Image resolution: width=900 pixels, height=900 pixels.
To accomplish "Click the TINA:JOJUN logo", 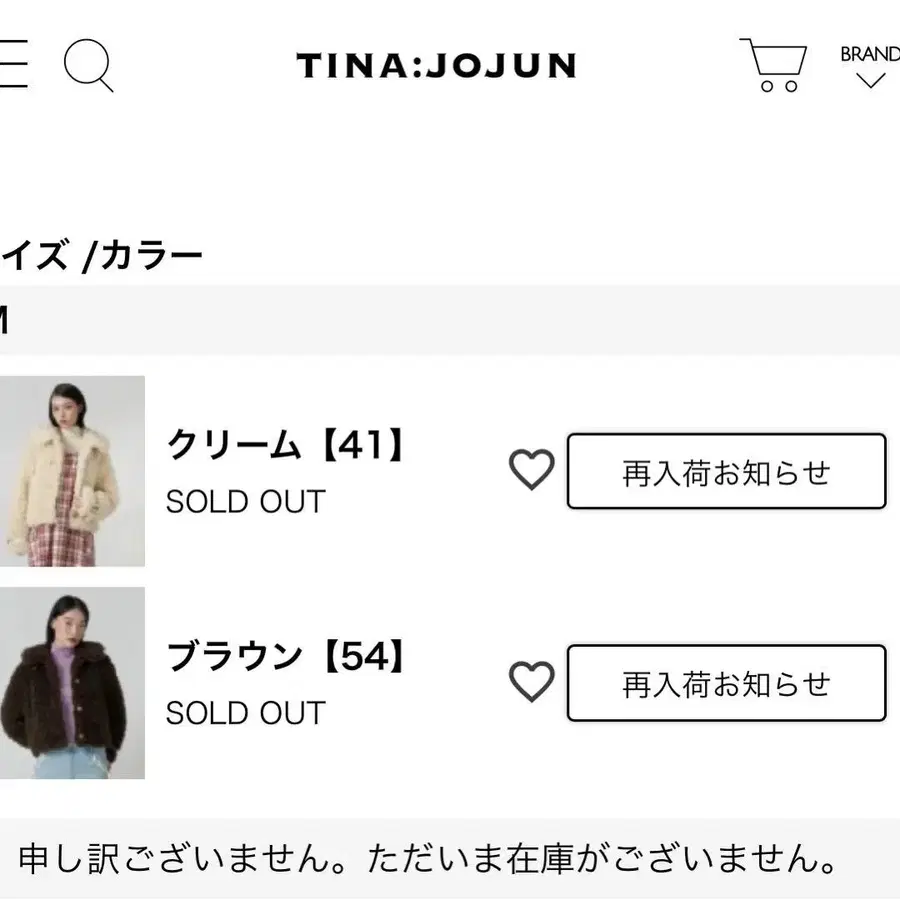I will [436, 66].
